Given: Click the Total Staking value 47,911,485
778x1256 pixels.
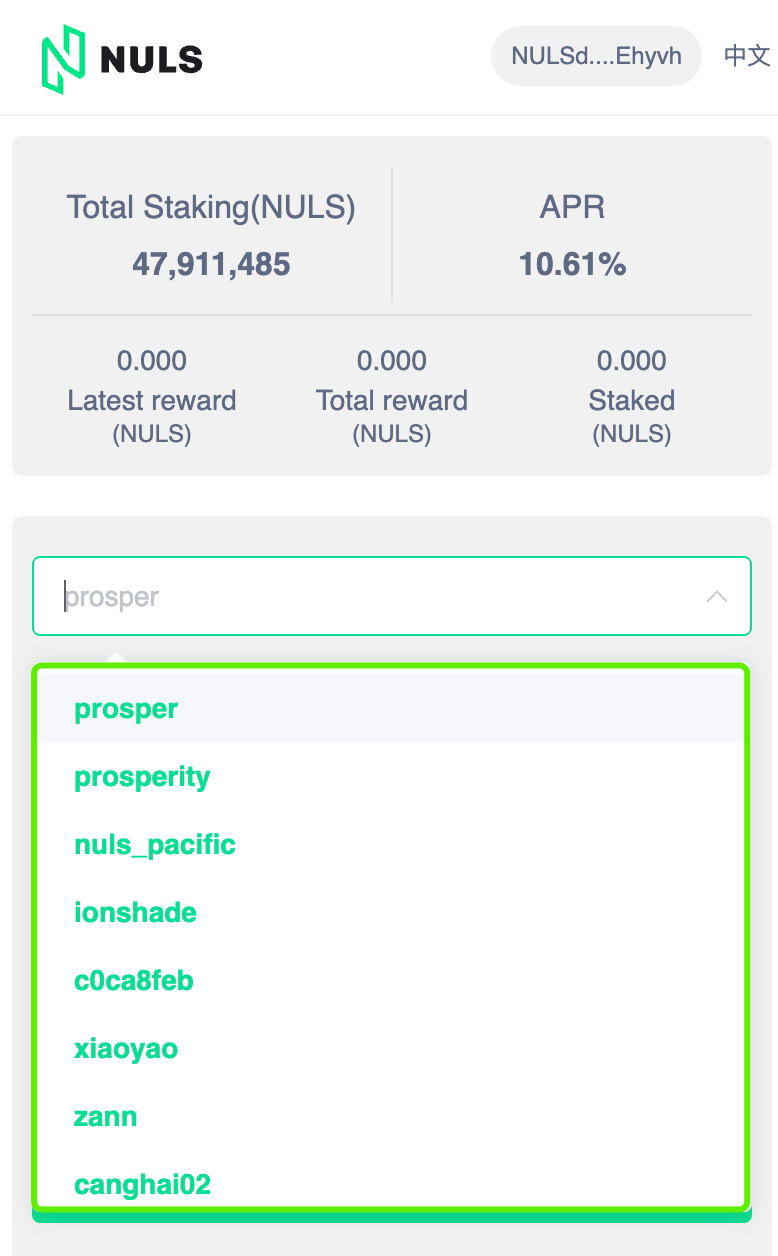Looking at the screenshot, I should coord(211,265).
